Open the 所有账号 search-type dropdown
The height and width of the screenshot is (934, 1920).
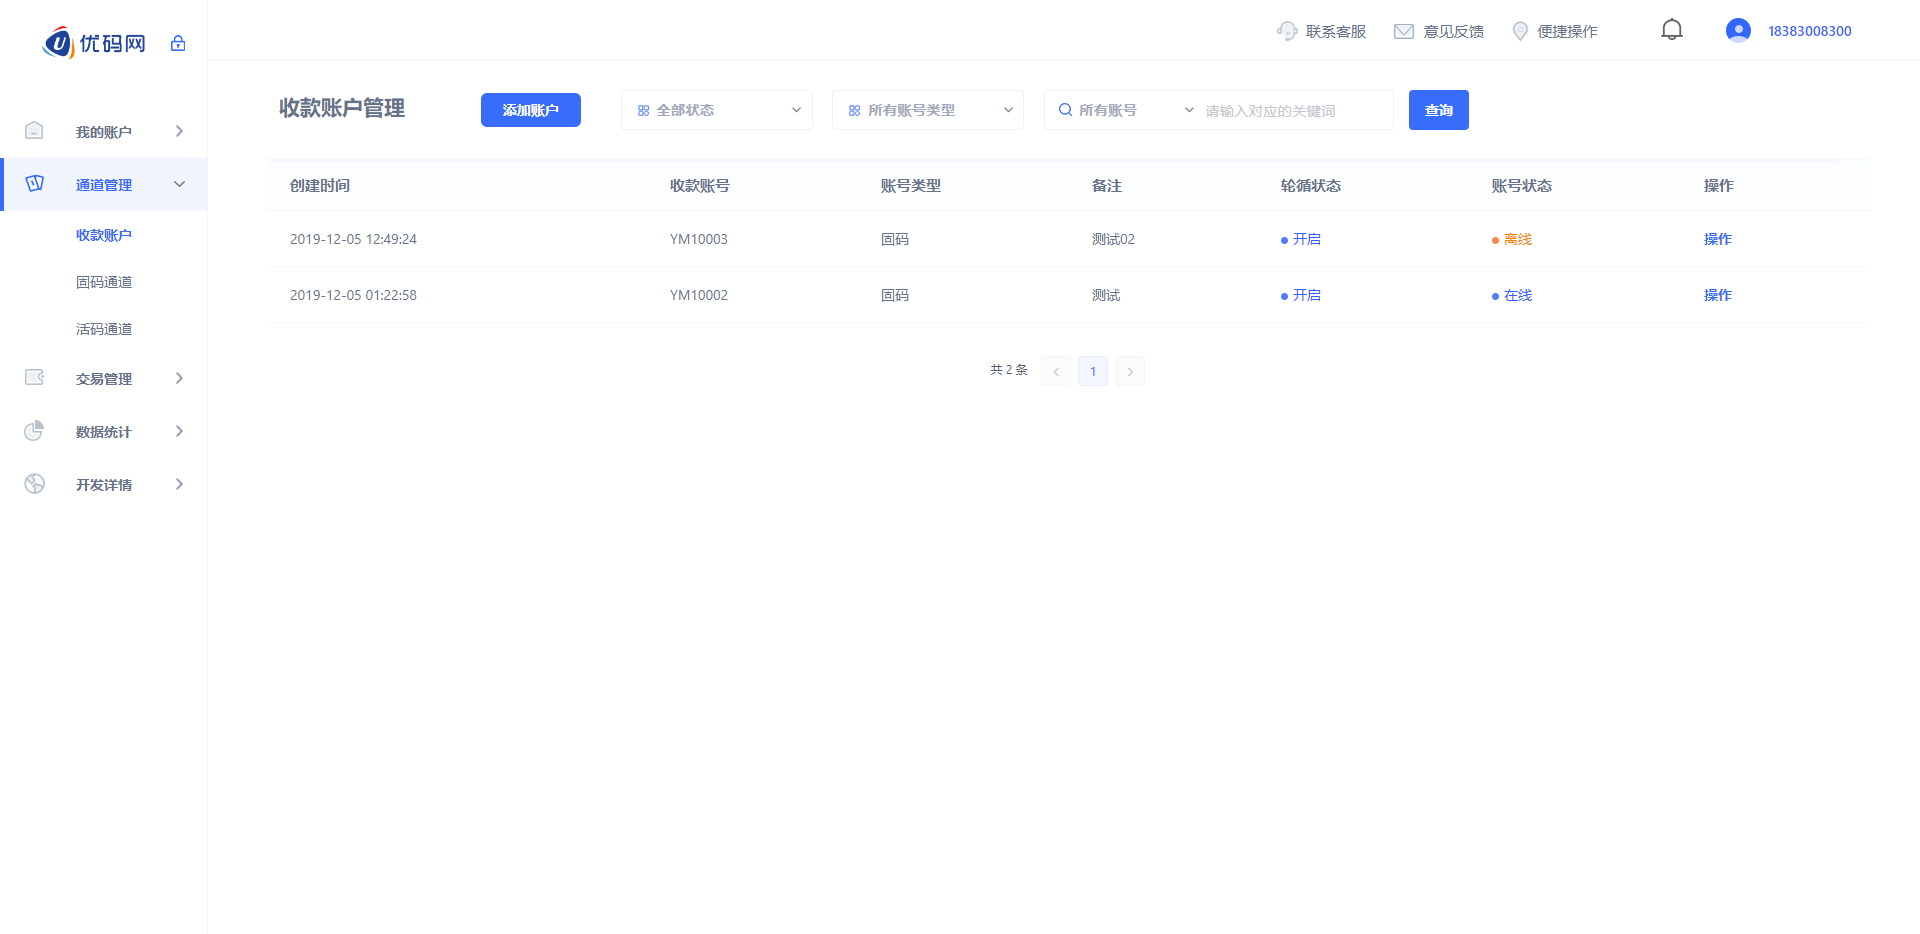tap(1124, 110)
